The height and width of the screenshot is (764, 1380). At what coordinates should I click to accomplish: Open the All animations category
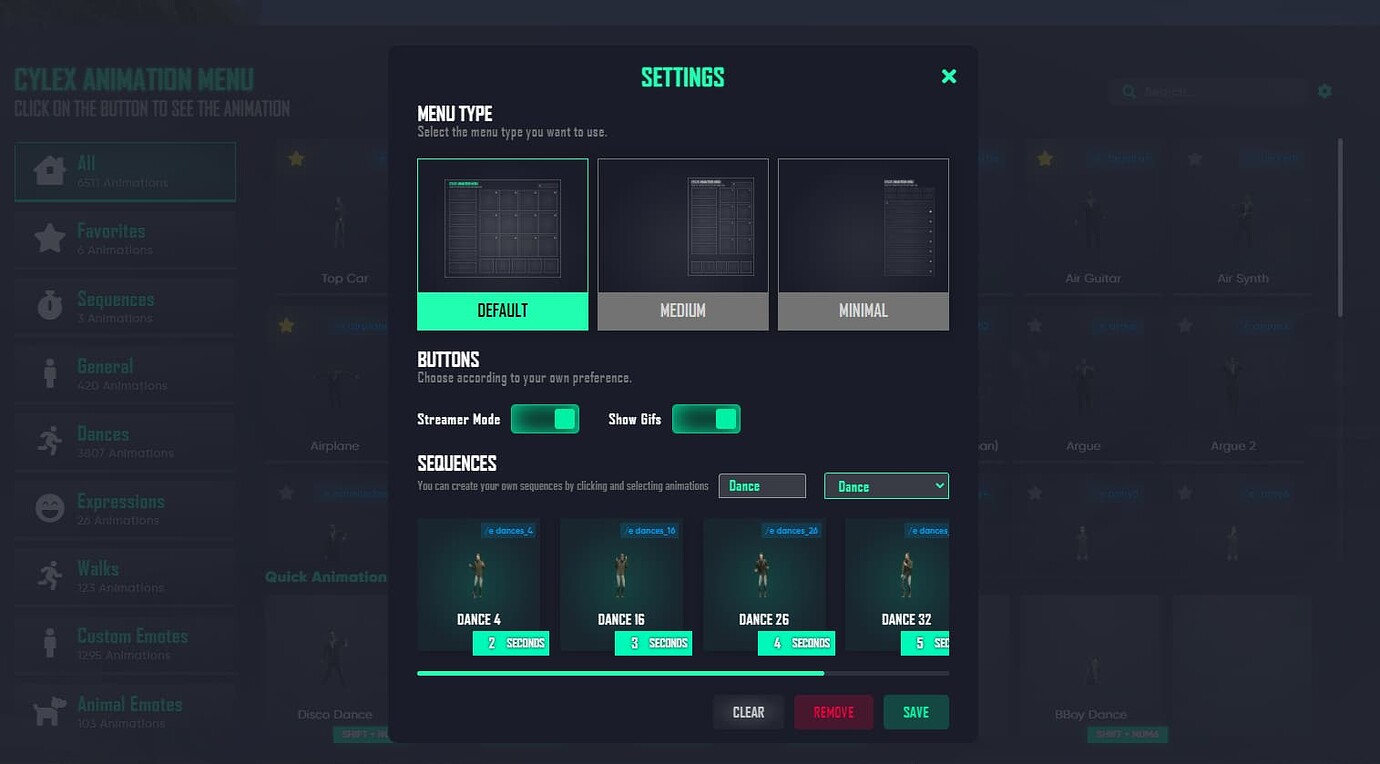[x=125, y=172]
